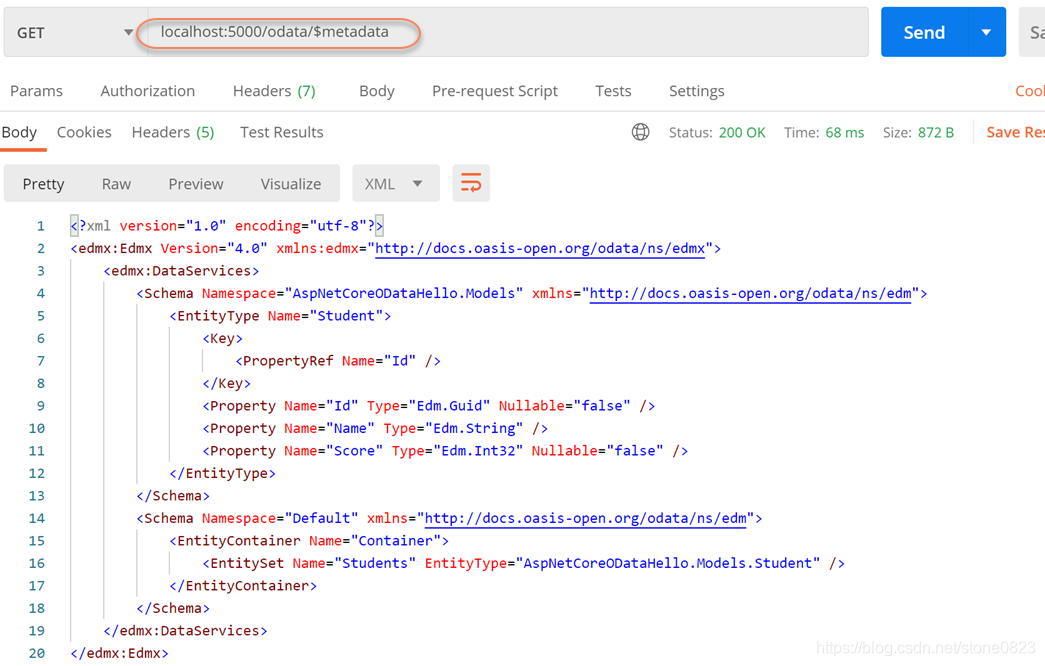This screenshot has width=1045, height=666.
Task: Click the Property "Name" Edm.String line
Action: coord(375,428)
